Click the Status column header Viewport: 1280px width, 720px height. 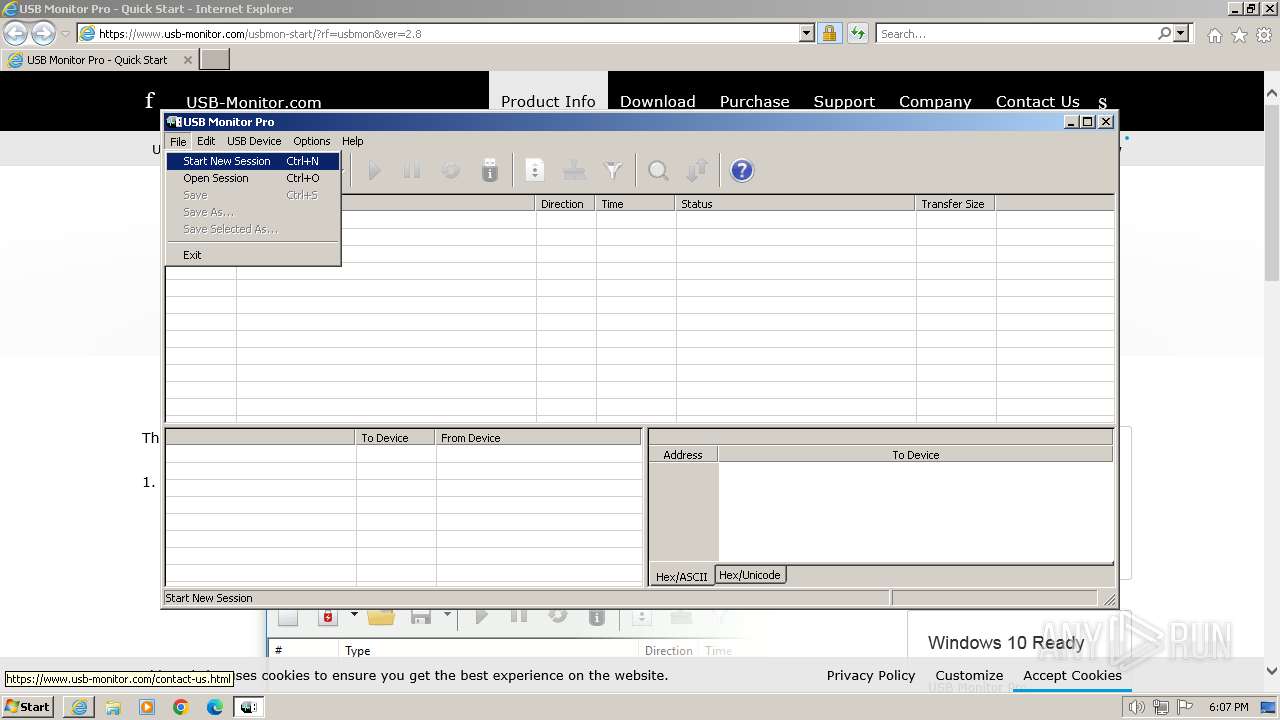click(796, 204)
